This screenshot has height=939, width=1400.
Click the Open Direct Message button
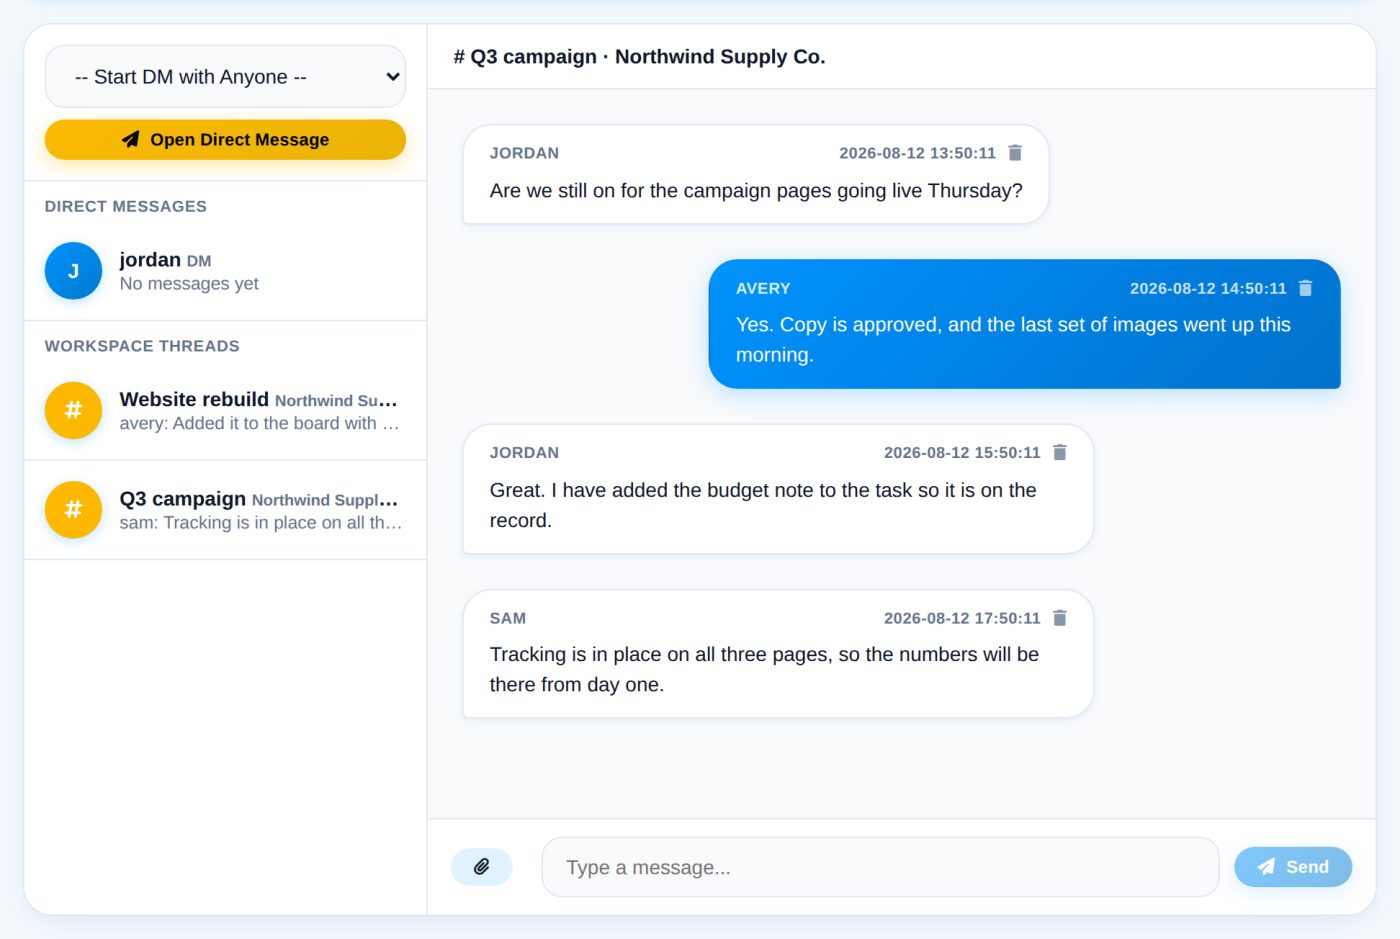click(x=225, y=140)
